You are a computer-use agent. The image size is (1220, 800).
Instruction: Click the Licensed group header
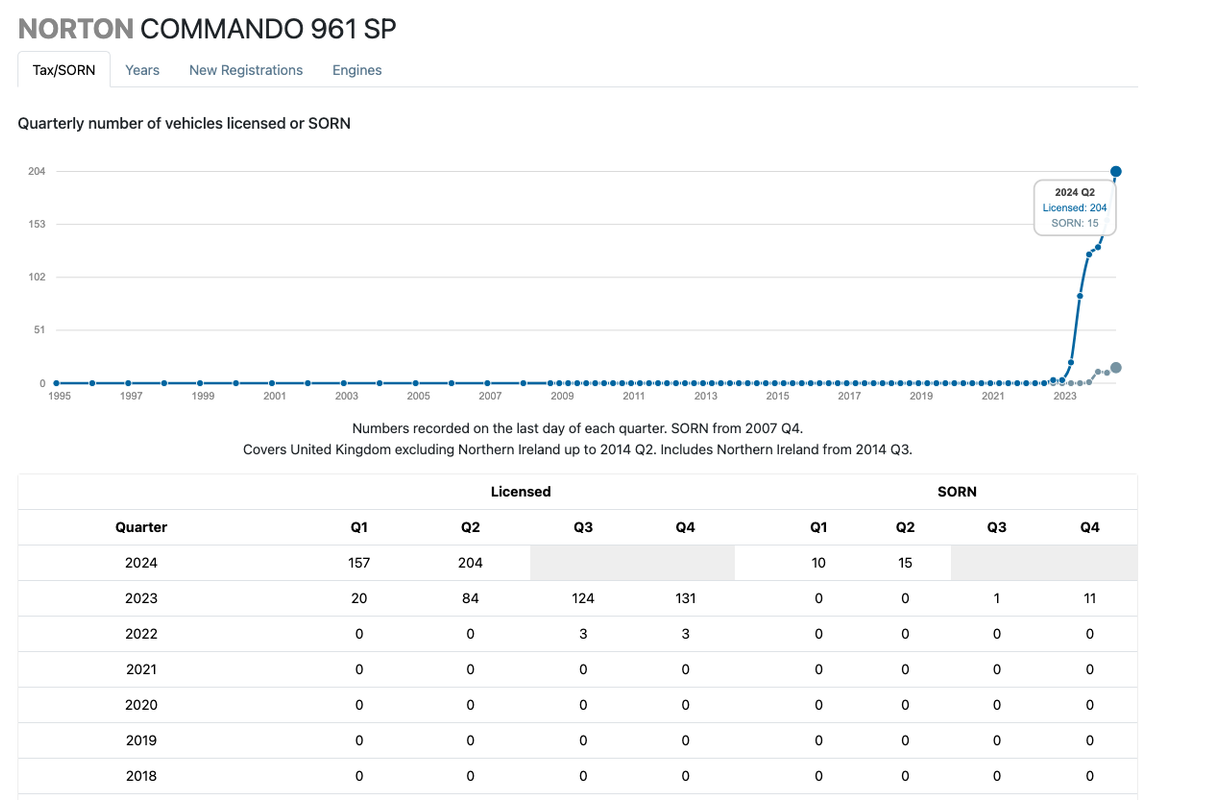coord(521,492)
